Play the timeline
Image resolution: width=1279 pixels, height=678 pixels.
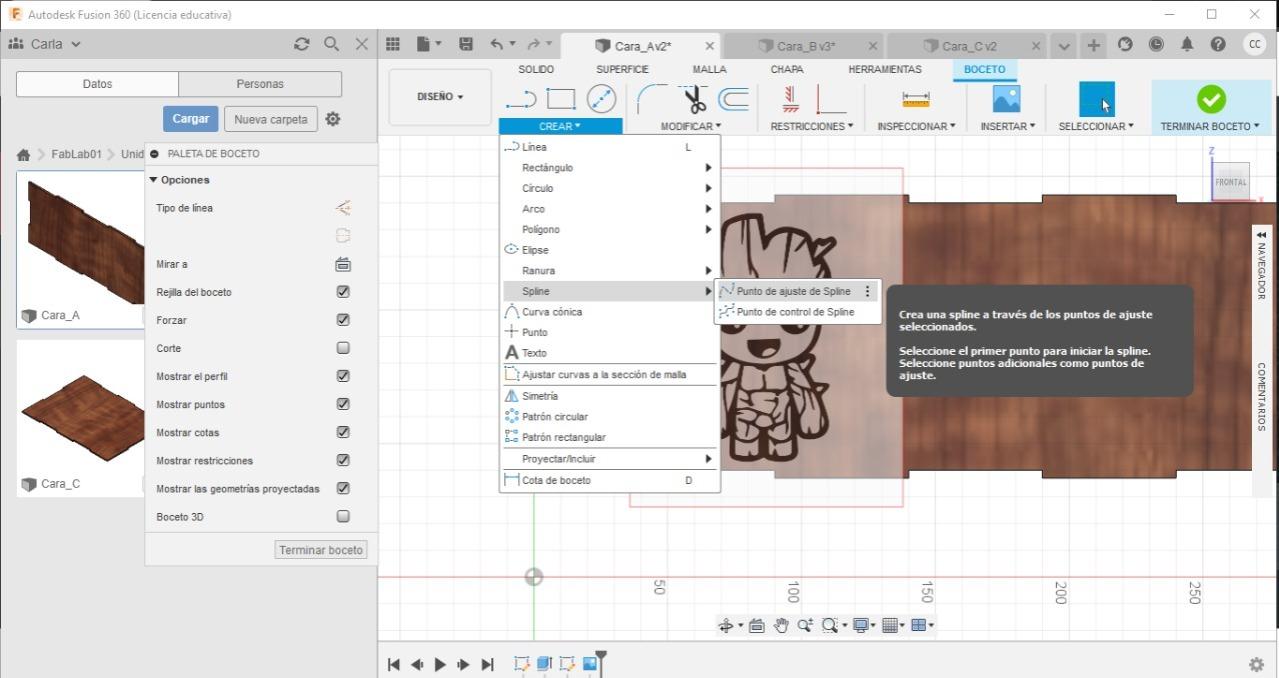point(440,664)
